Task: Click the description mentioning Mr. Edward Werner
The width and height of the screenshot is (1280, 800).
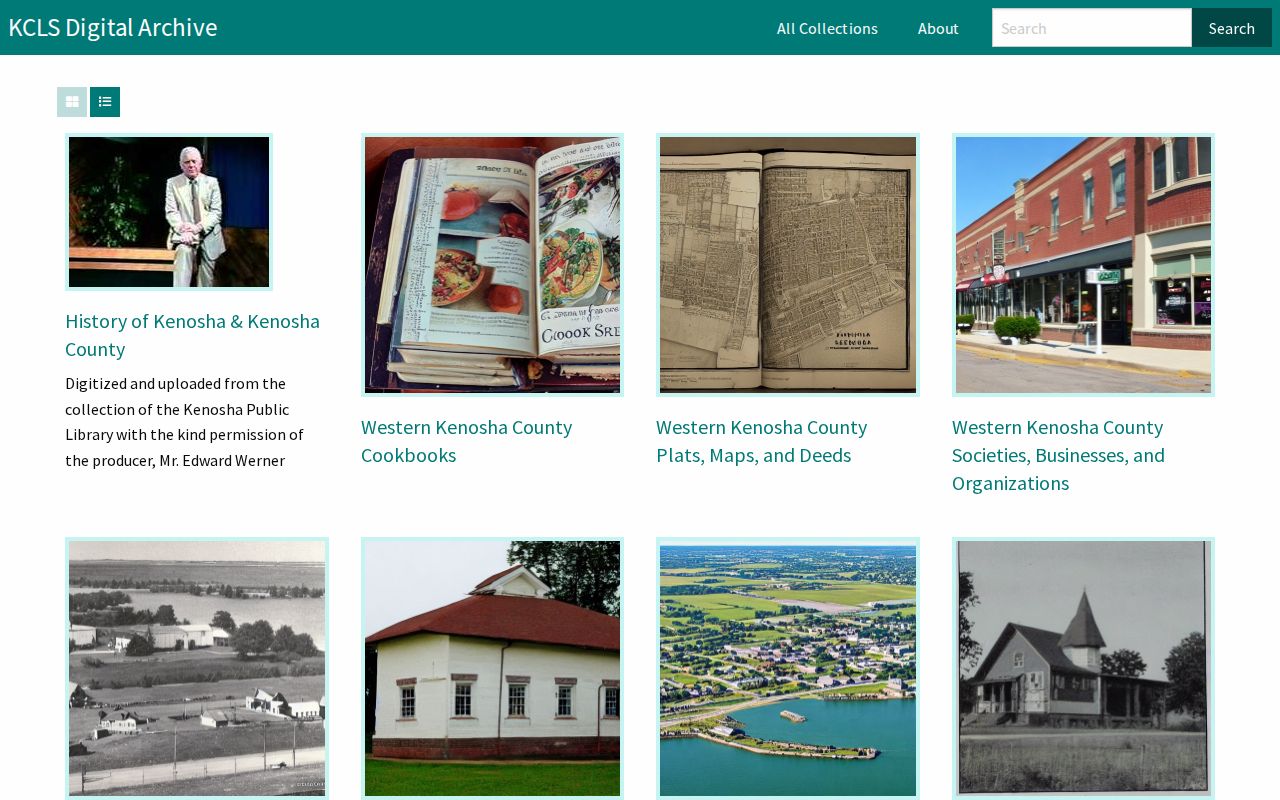Action: point(184,422)
